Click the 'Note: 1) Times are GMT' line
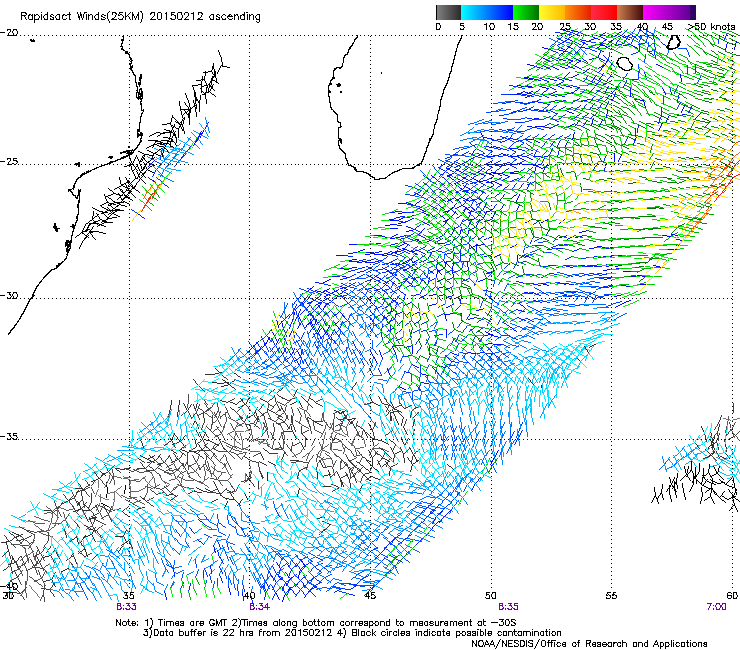Viewport: 740px width, 650px height. pyautogui.click(x=316, y=623)
